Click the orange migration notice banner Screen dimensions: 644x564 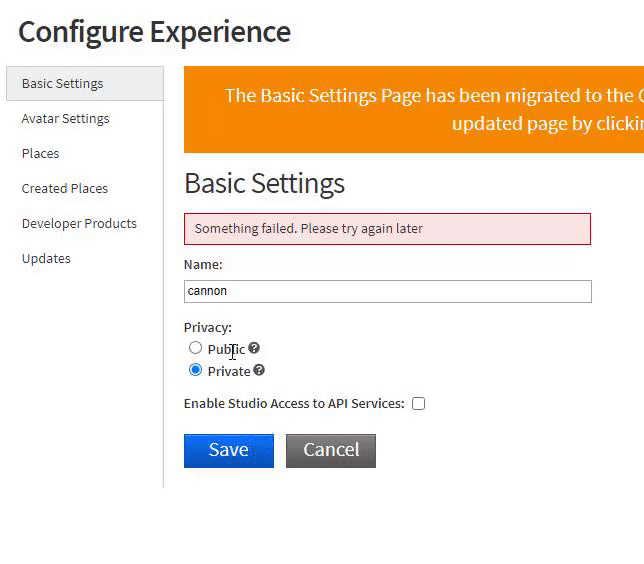click(x=414, y=110)
